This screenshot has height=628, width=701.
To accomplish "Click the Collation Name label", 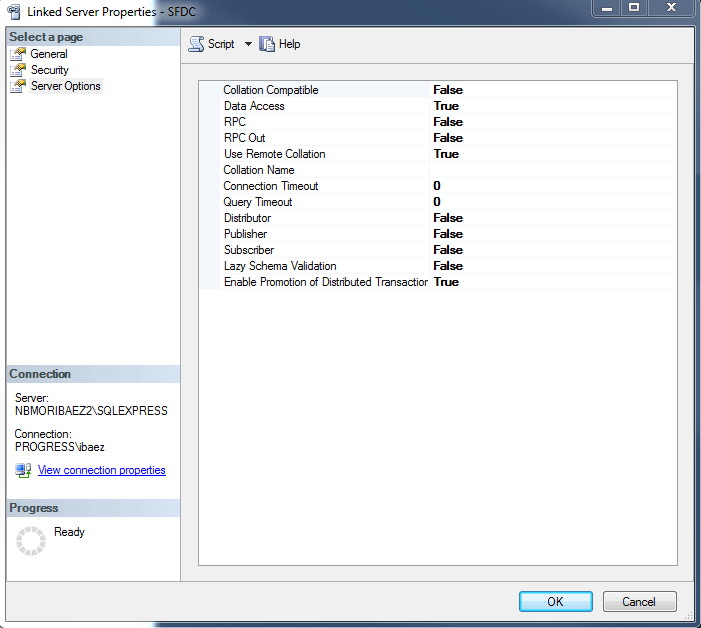I will point(259,170).
